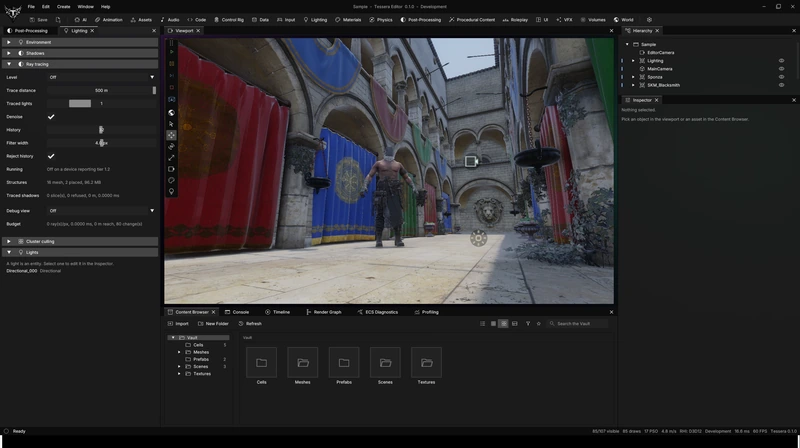Open the Animation workspace
Screen dimensions: 800x448
click(x=108, y=20)
